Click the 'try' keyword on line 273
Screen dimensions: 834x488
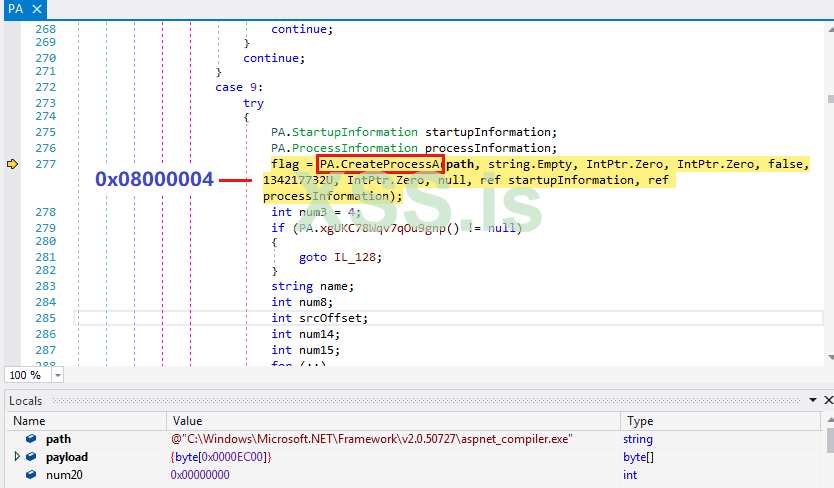(253, 103)
